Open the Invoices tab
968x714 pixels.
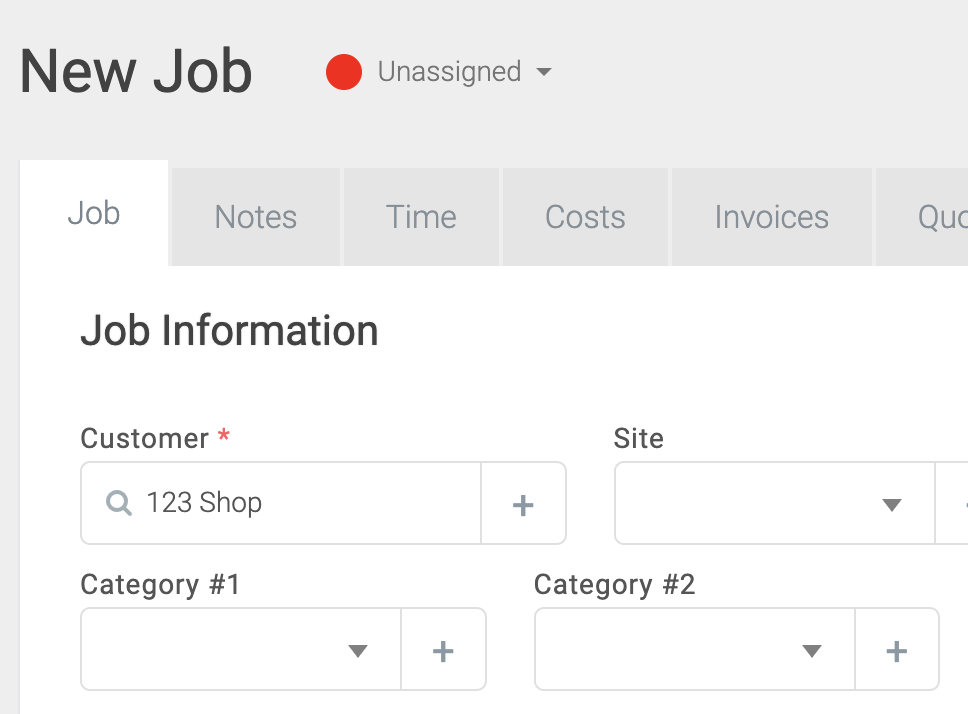(x=772, y=217)
